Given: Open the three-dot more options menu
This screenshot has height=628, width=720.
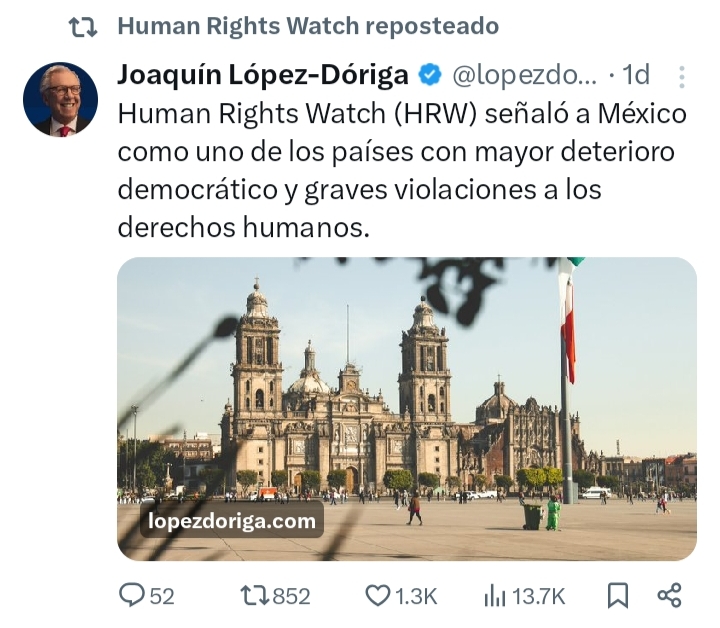Looking at the screenshot, I should 682,77.
